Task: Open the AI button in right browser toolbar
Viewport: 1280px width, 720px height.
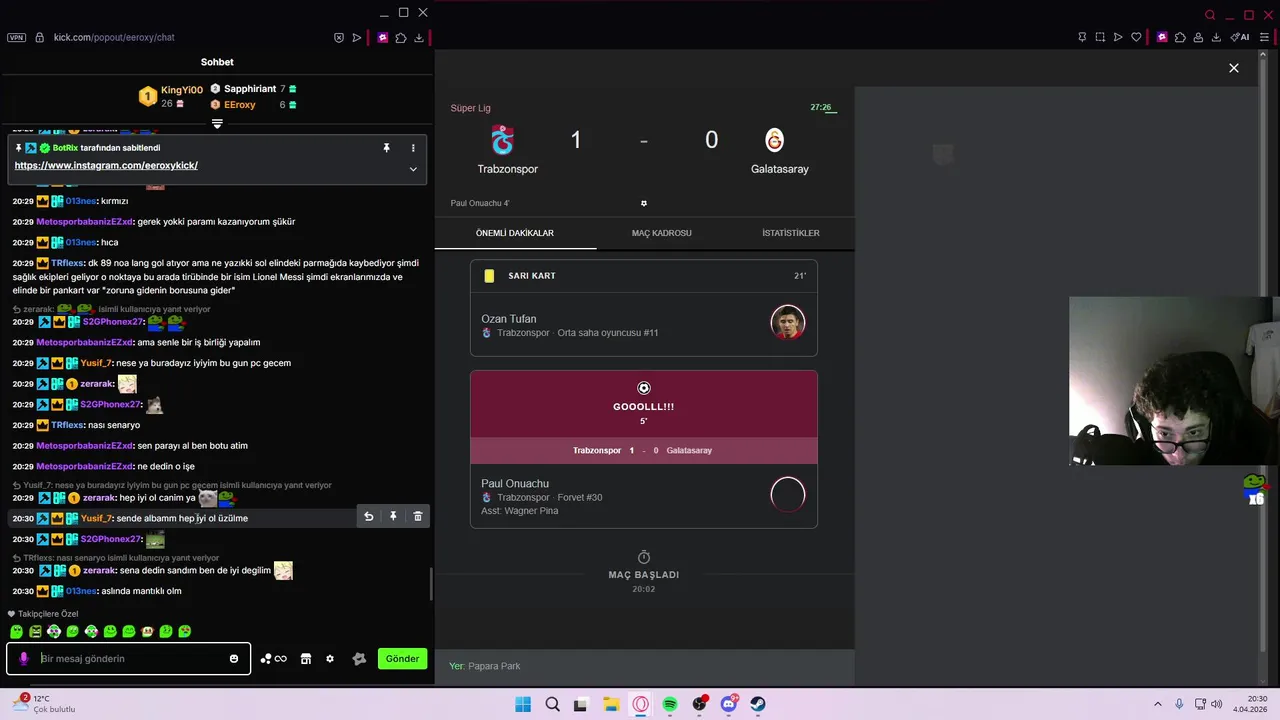Action: (1240, 37)
